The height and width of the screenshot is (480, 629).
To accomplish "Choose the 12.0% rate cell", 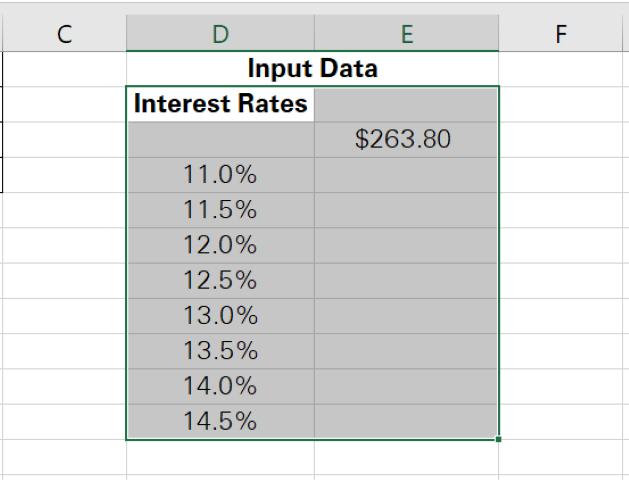I will pyautogui.click(x=220, y=245).
